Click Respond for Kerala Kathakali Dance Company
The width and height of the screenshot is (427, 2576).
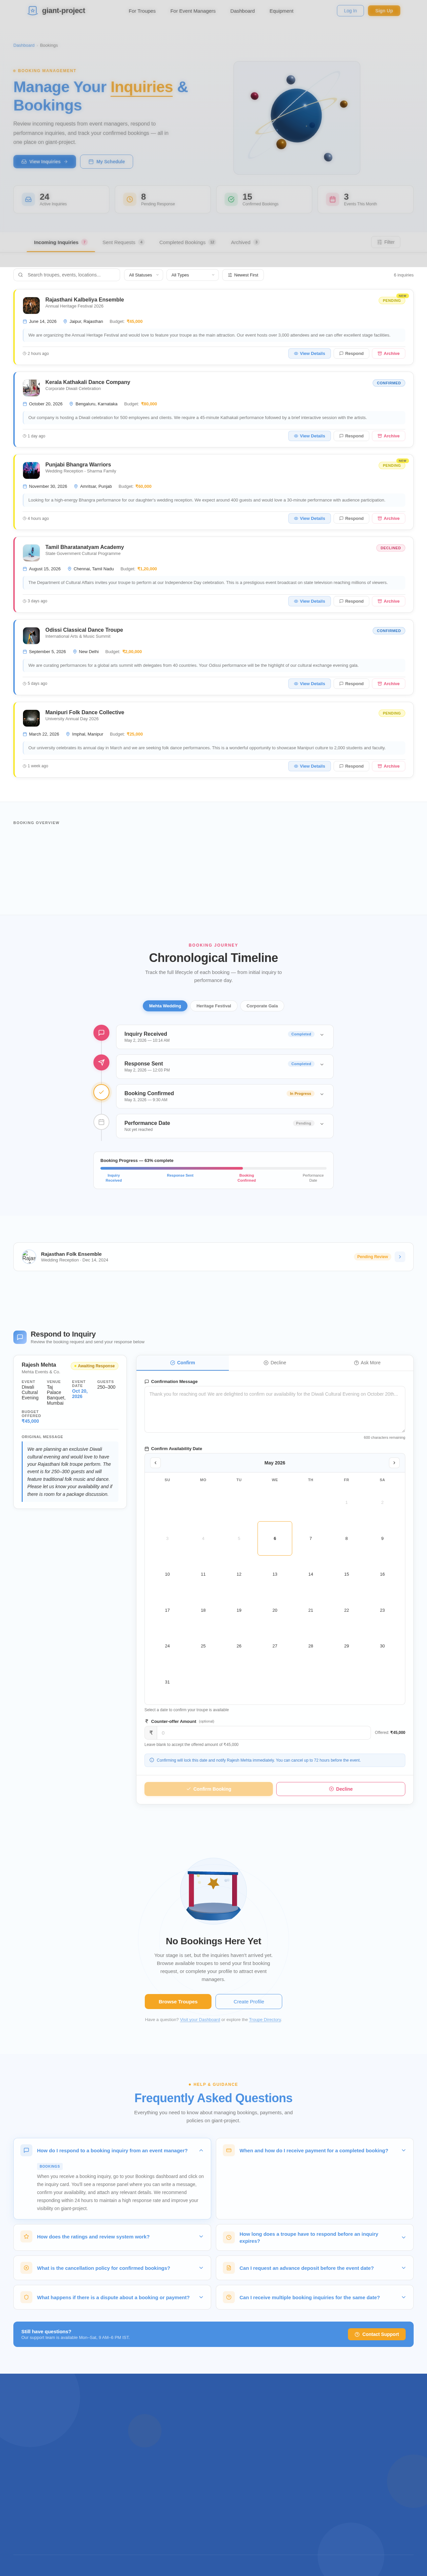(x=351, y=436)
